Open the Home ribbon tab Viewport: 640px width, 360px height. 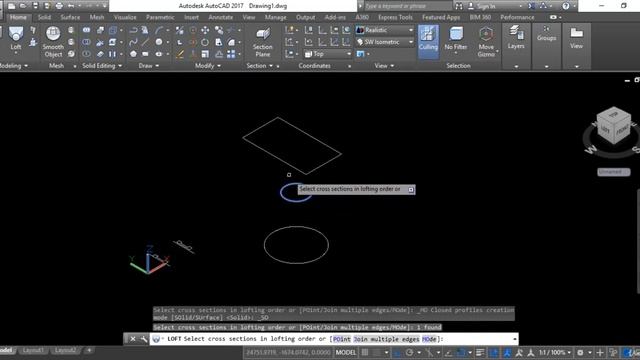tap(18, 17)
